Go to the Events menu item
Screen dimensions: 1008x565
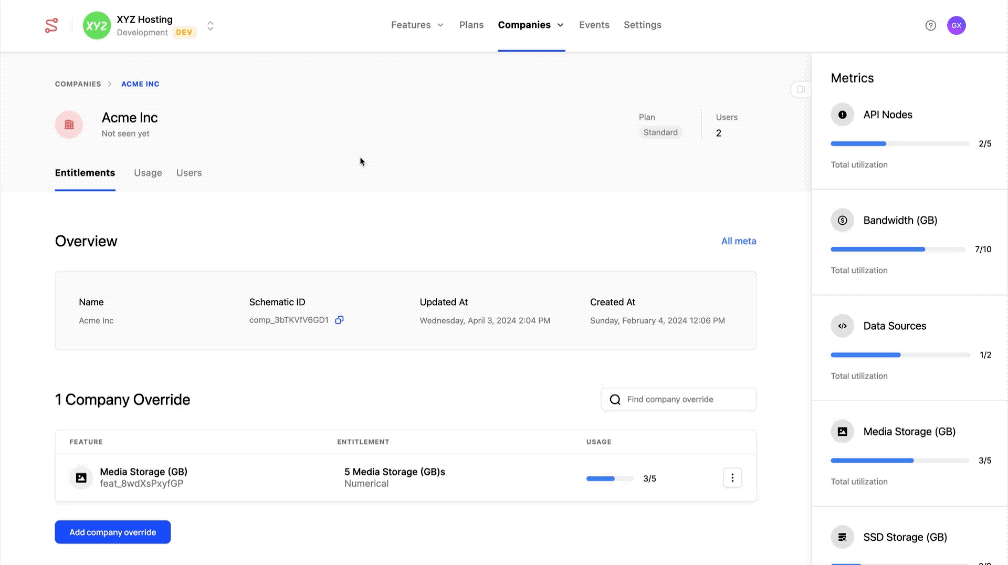point(594,25)
